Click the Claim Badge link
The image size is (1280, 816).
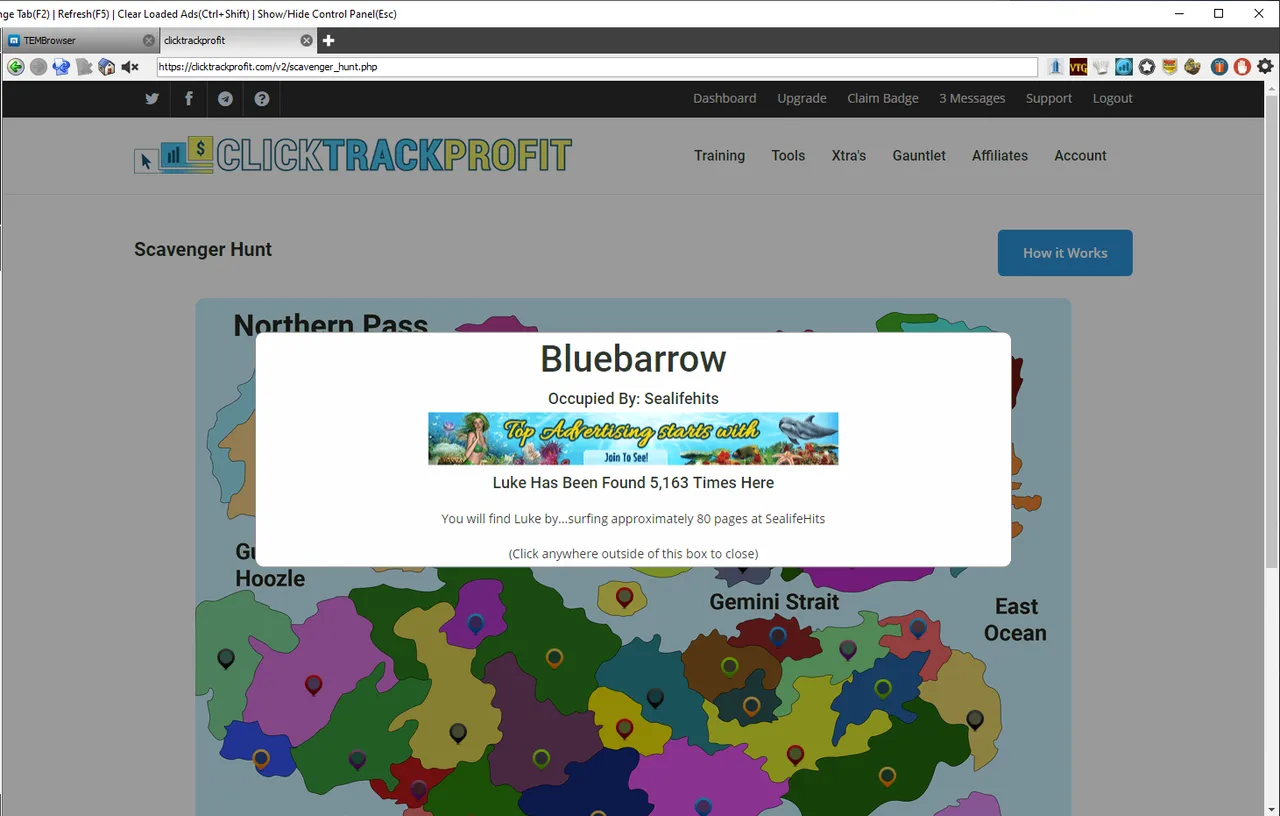click(x=883, y=98)
